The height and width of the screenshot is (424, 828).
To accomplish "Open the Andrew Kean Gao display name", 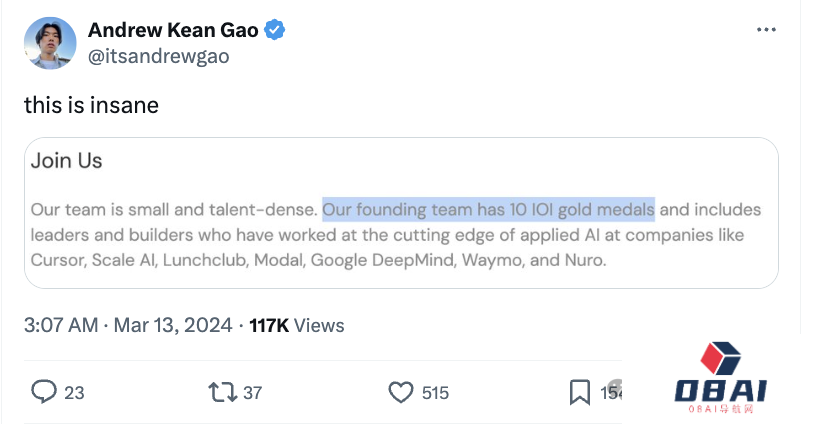I will 173,31.
